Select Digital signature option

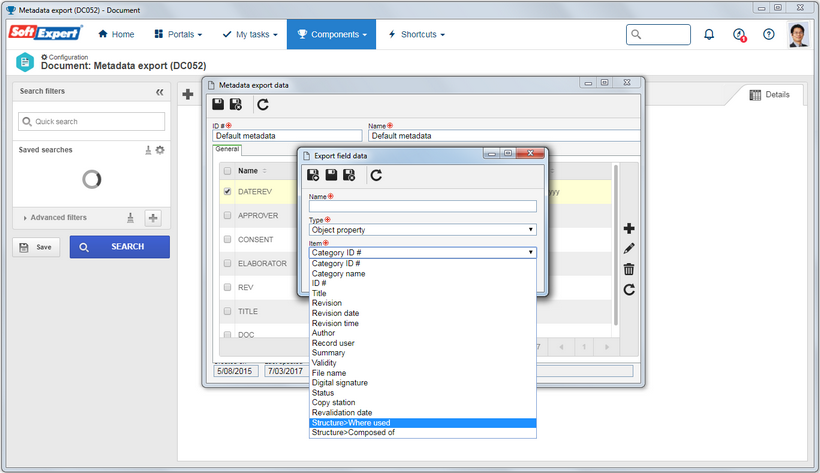pos(423,382)
